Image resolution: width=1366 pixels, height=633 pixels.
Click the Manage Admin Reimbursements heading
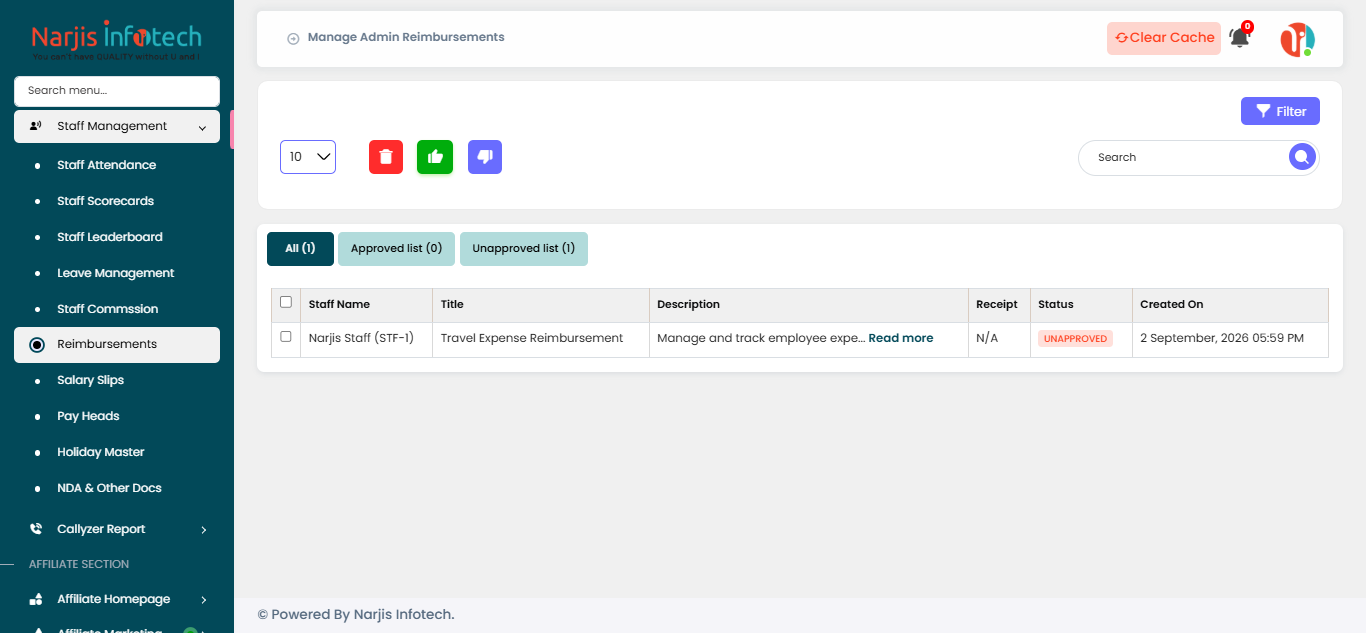(x=406, y=37)
